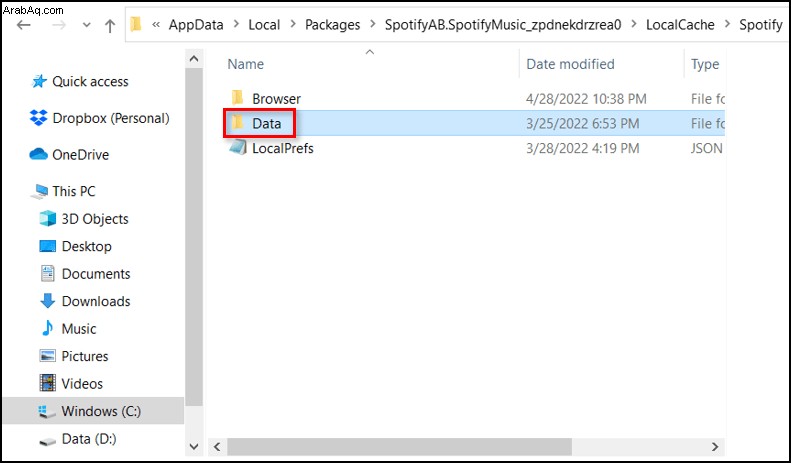Viewport: 791px width, 463px height.
Task: Open OneDrive in the navigation pane
Action: (x=81, y=154)
